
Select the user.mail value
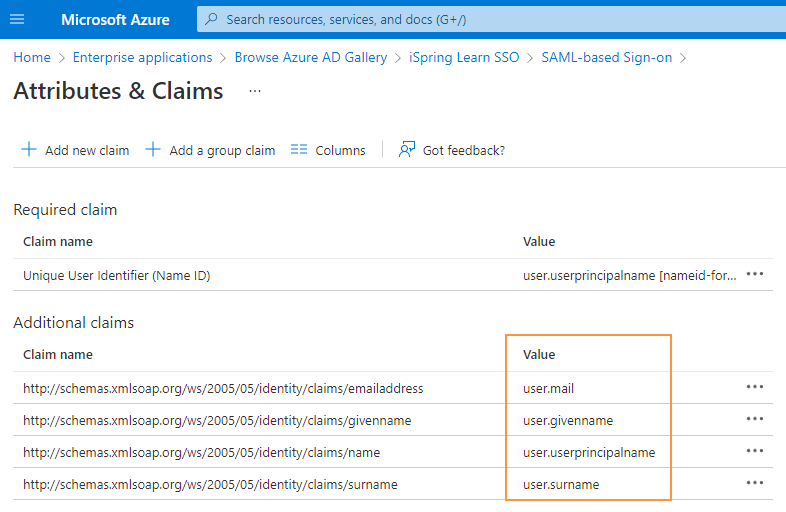pos(548,389)
